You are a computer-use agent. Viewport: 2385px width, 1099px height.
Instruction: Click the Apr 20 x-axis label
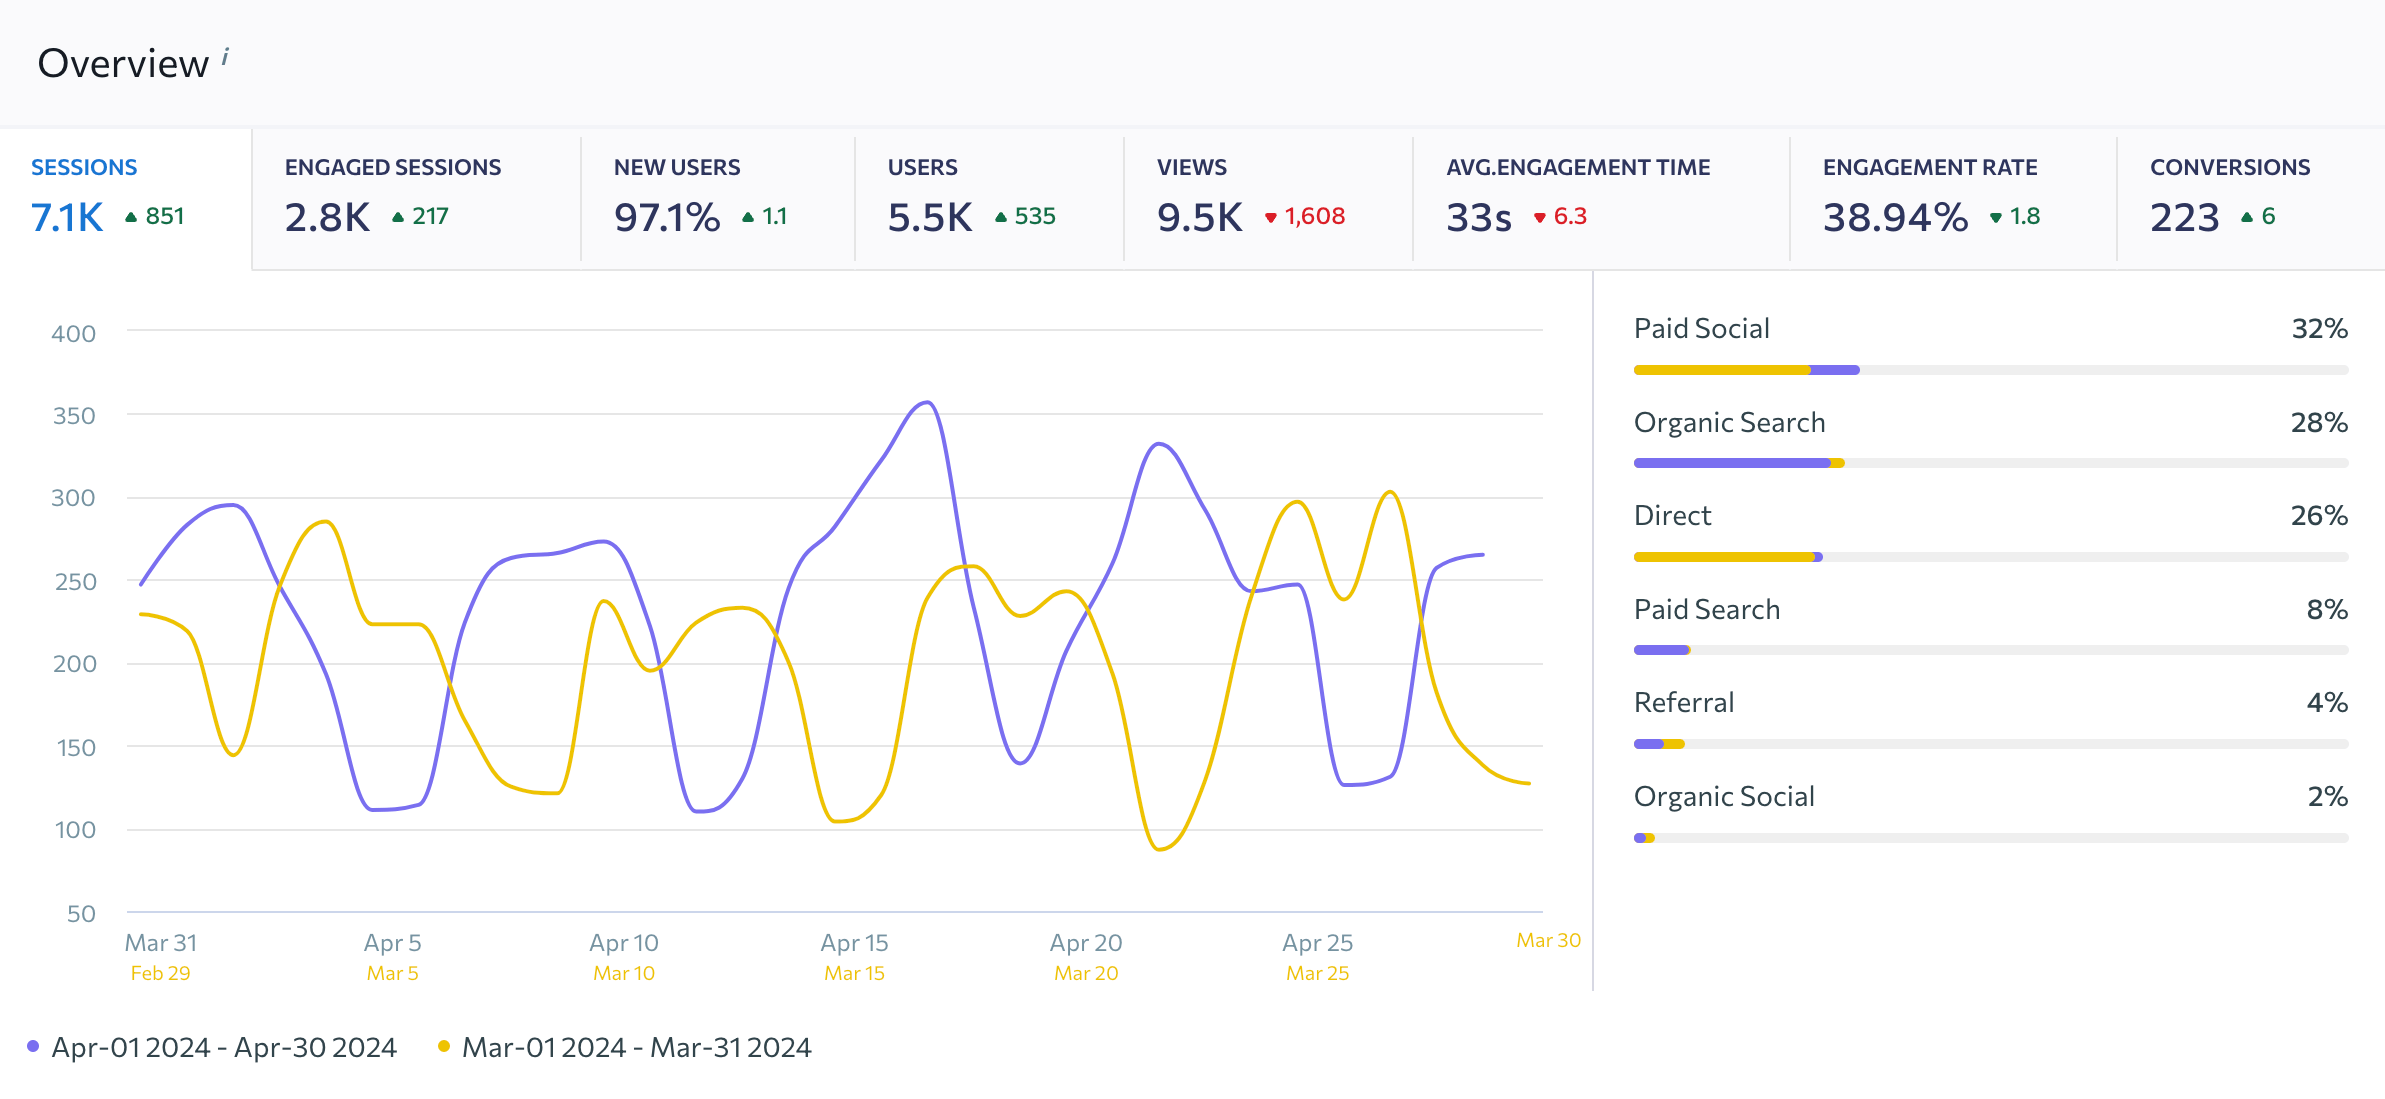1086,943
